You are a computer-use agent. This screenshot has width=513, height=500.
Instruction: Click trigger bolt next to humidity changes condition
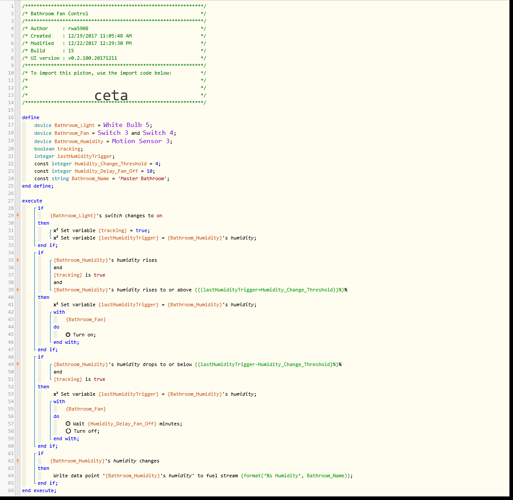tap(18, 461)
